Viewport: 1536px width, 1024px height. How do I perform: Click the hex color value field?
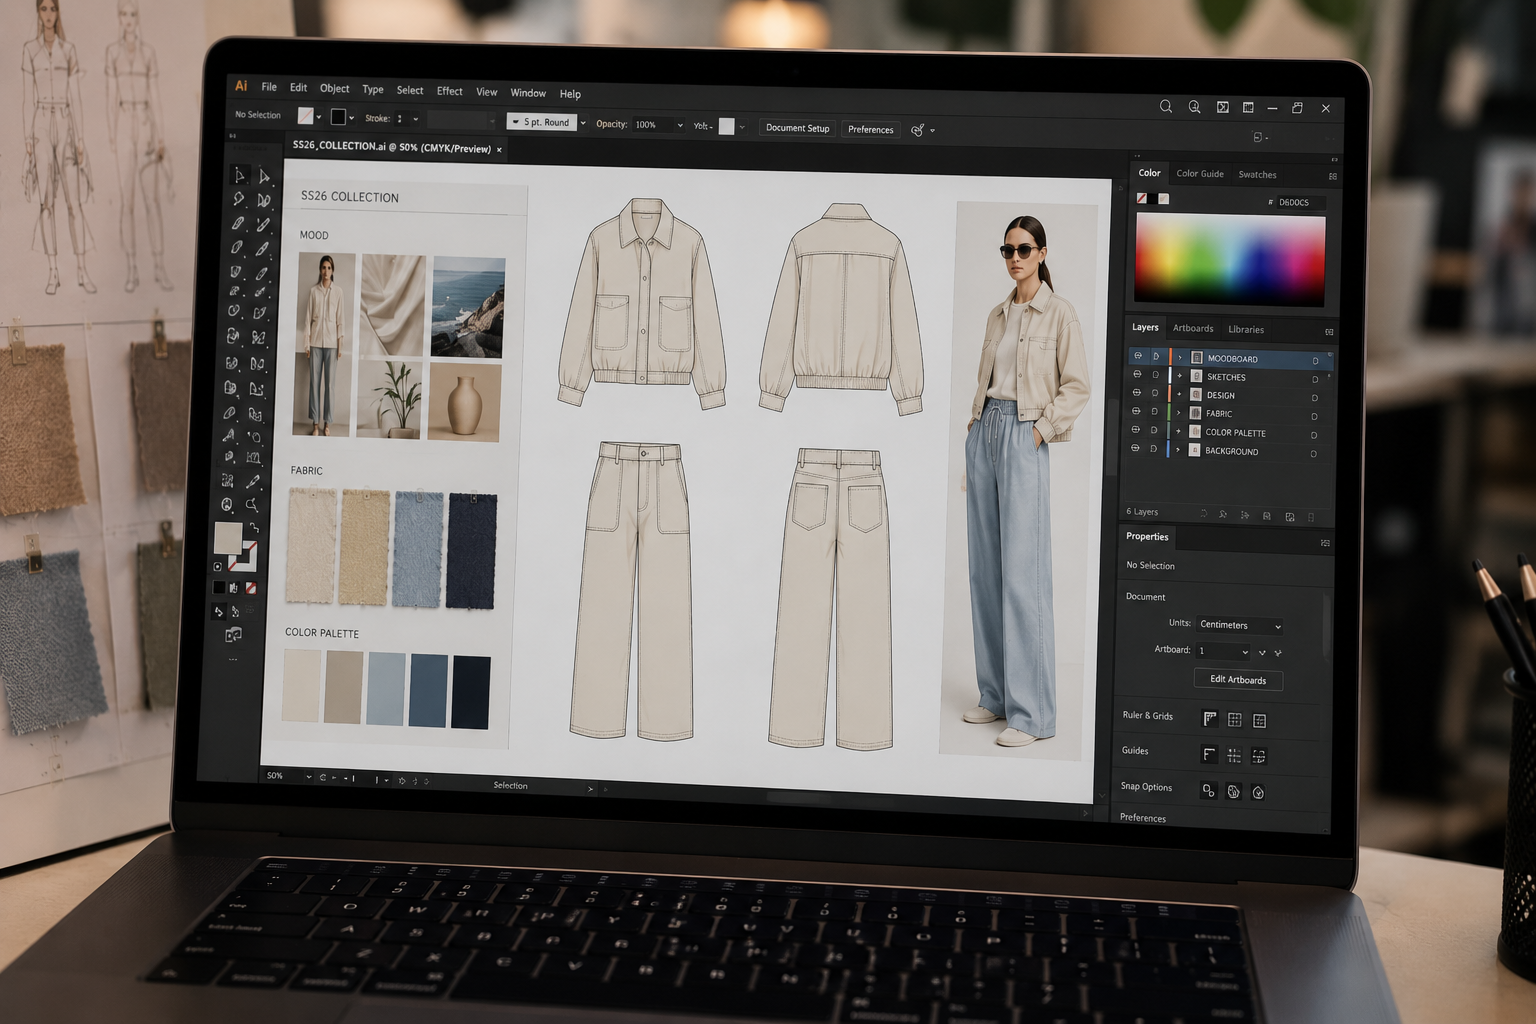1296,202
